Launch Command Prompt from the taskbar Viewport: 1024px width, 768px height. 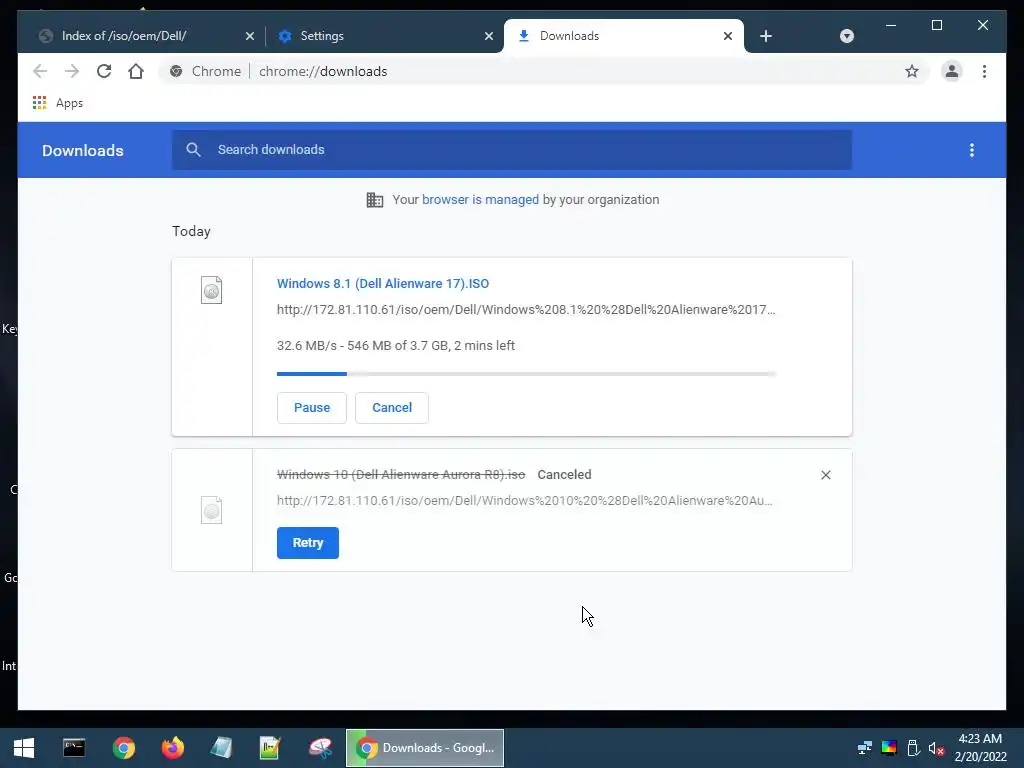coord(74,748)
